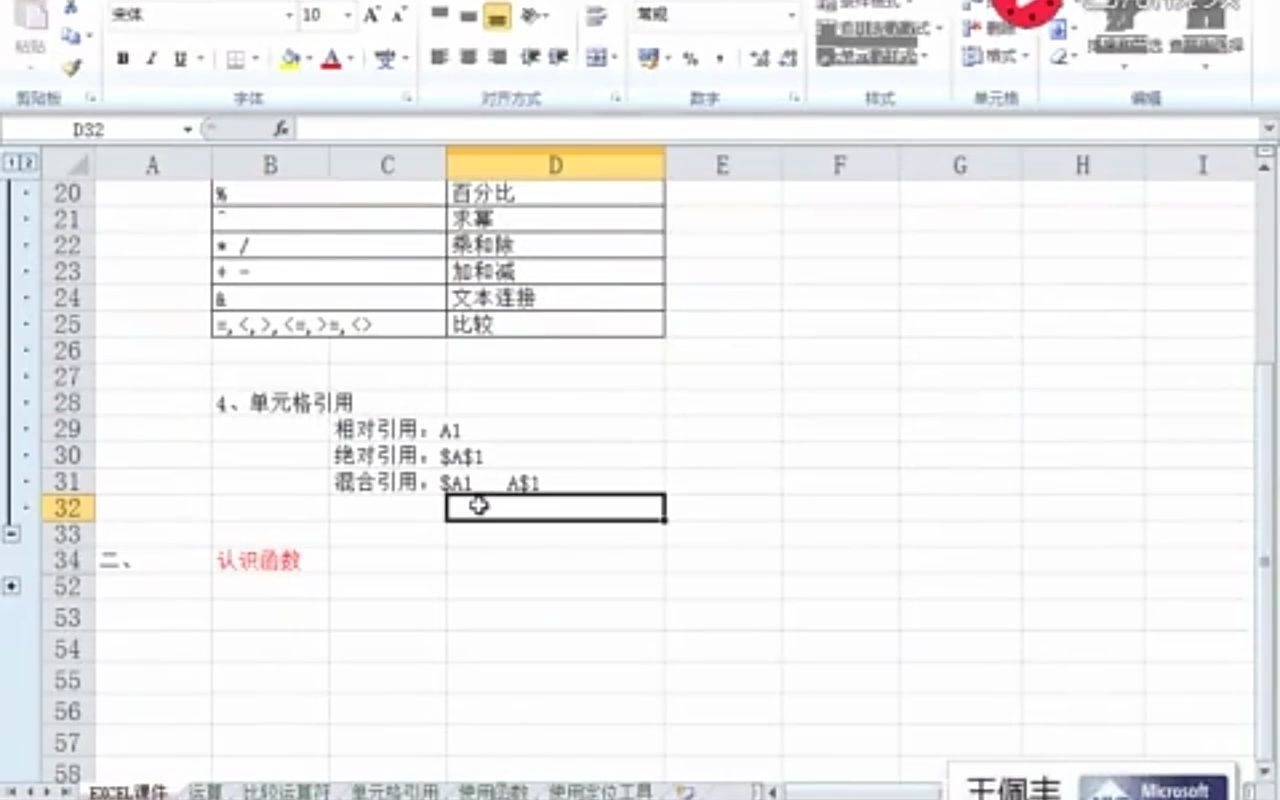This screenshot has width=1280, height=800.
Task: Apply bold formatting to the selection
Action: [x=124, y=57]
